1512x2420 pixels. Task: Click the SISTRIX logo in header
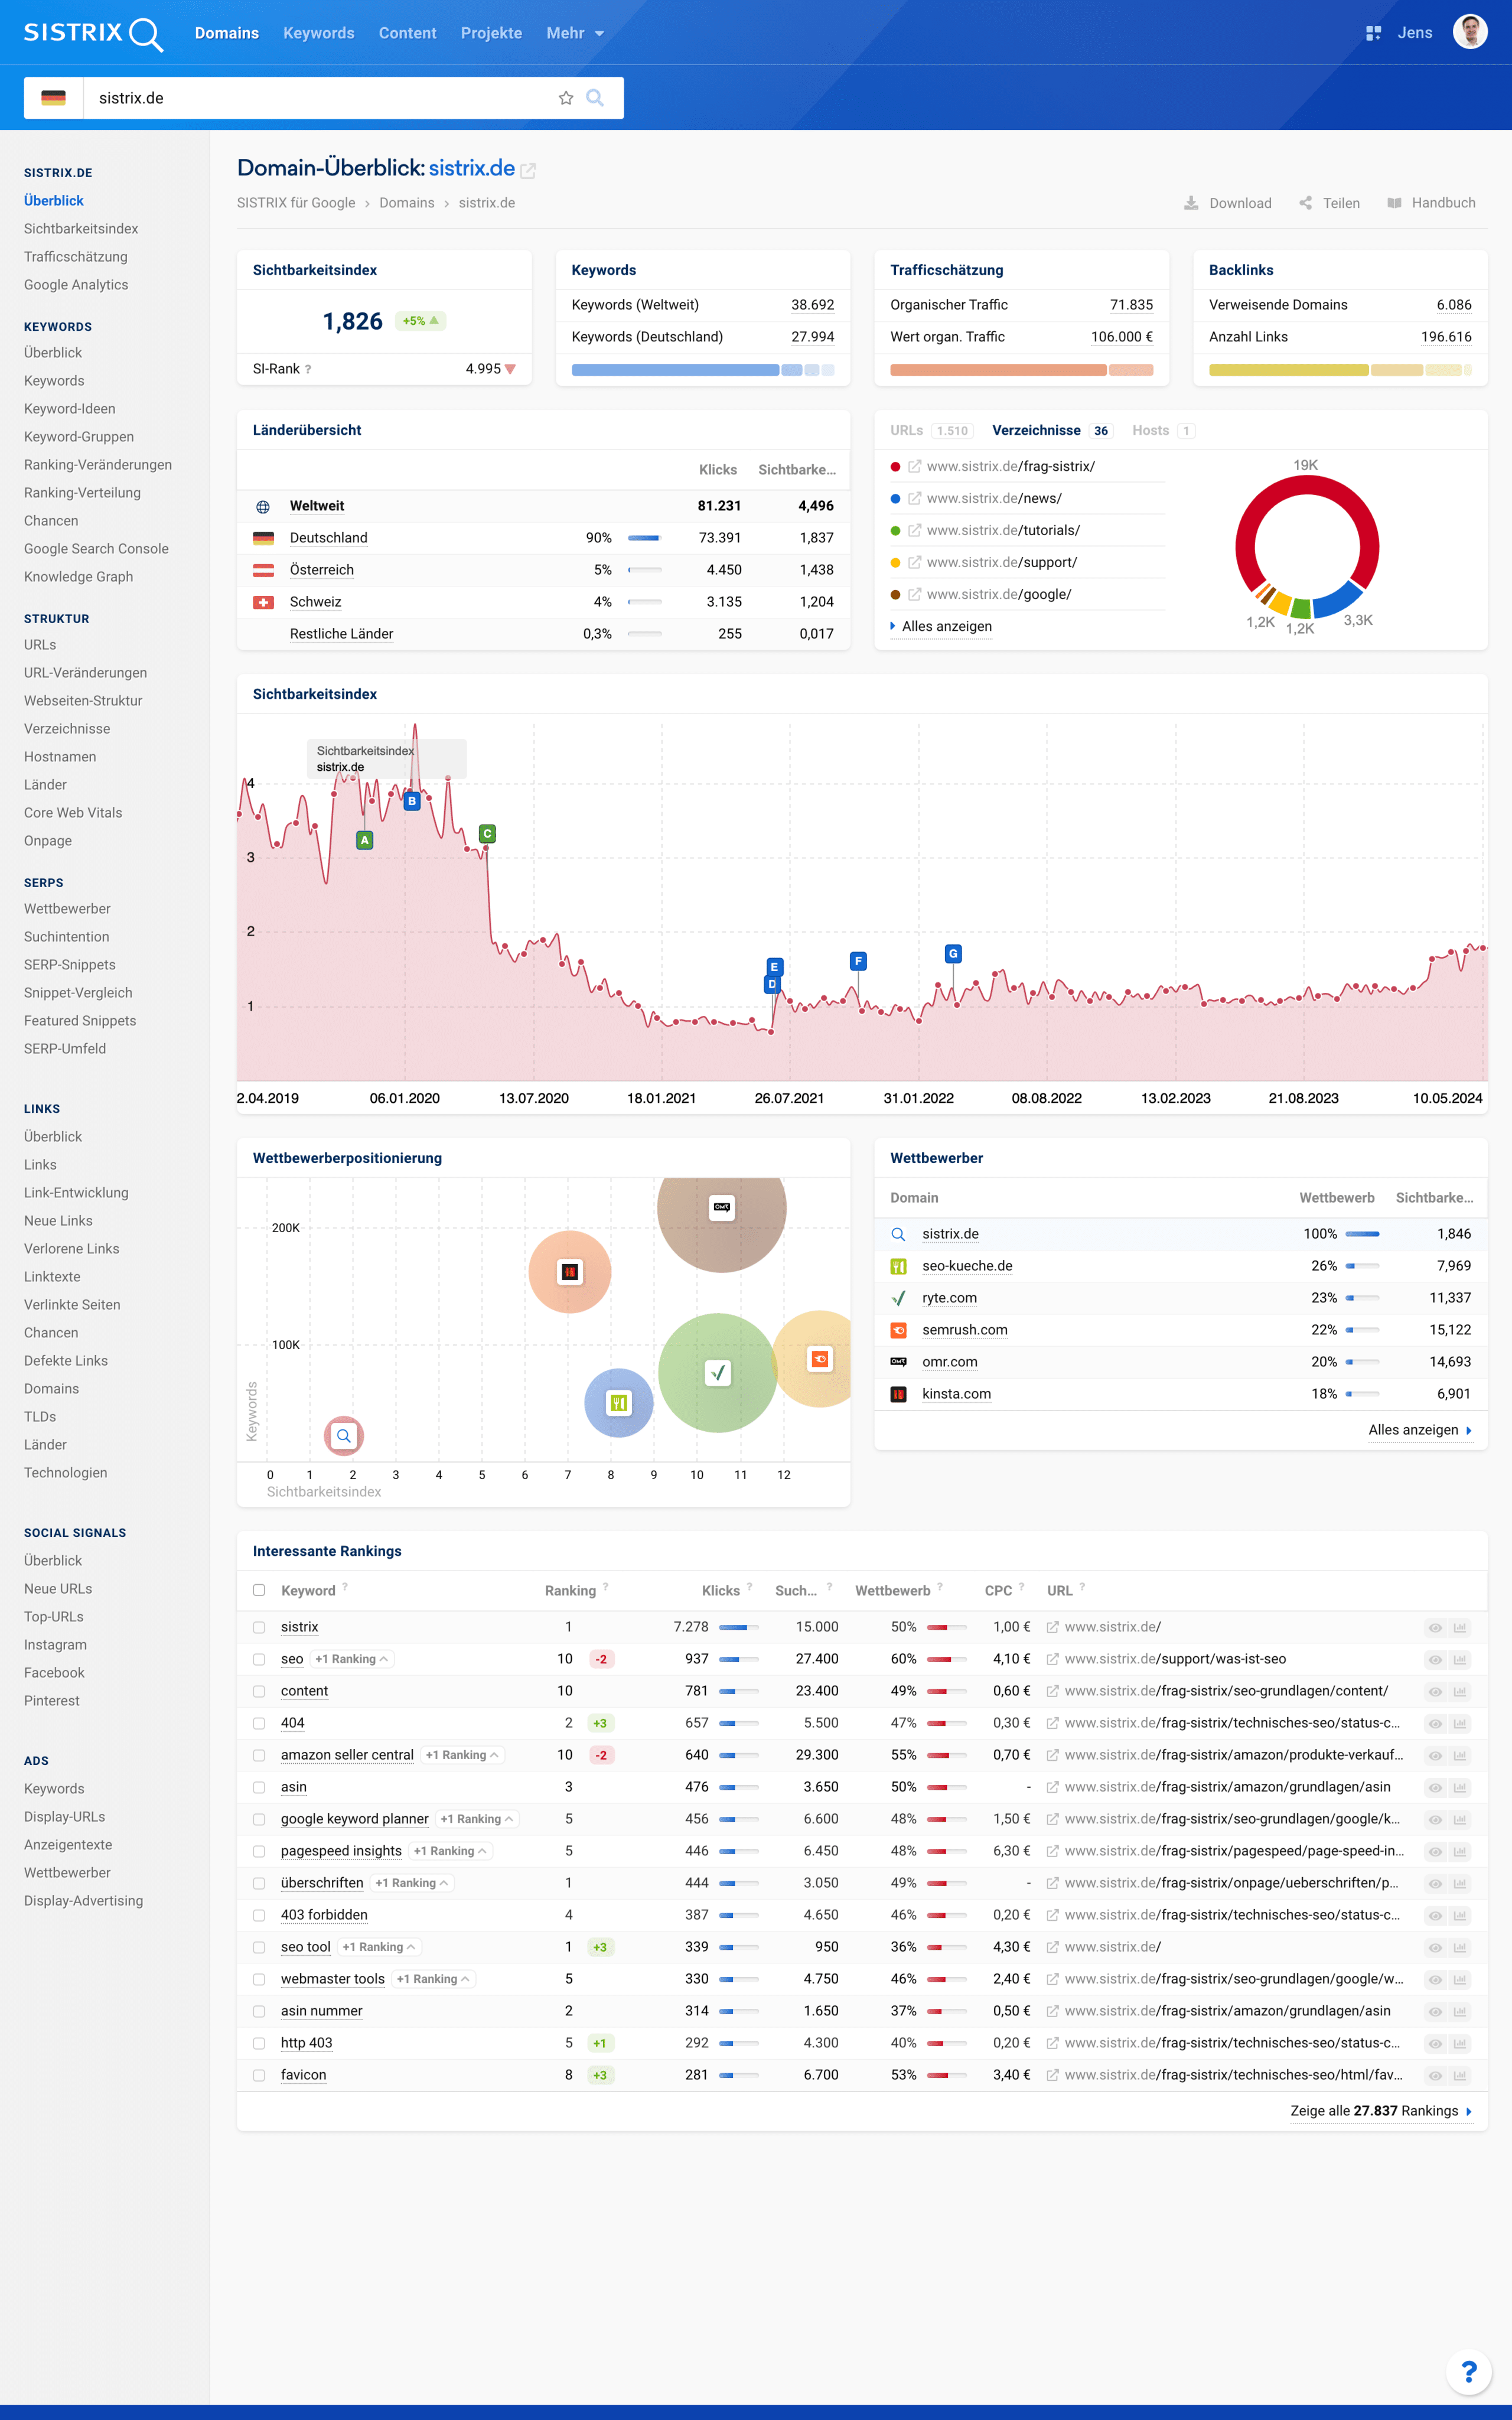[93, 33]
